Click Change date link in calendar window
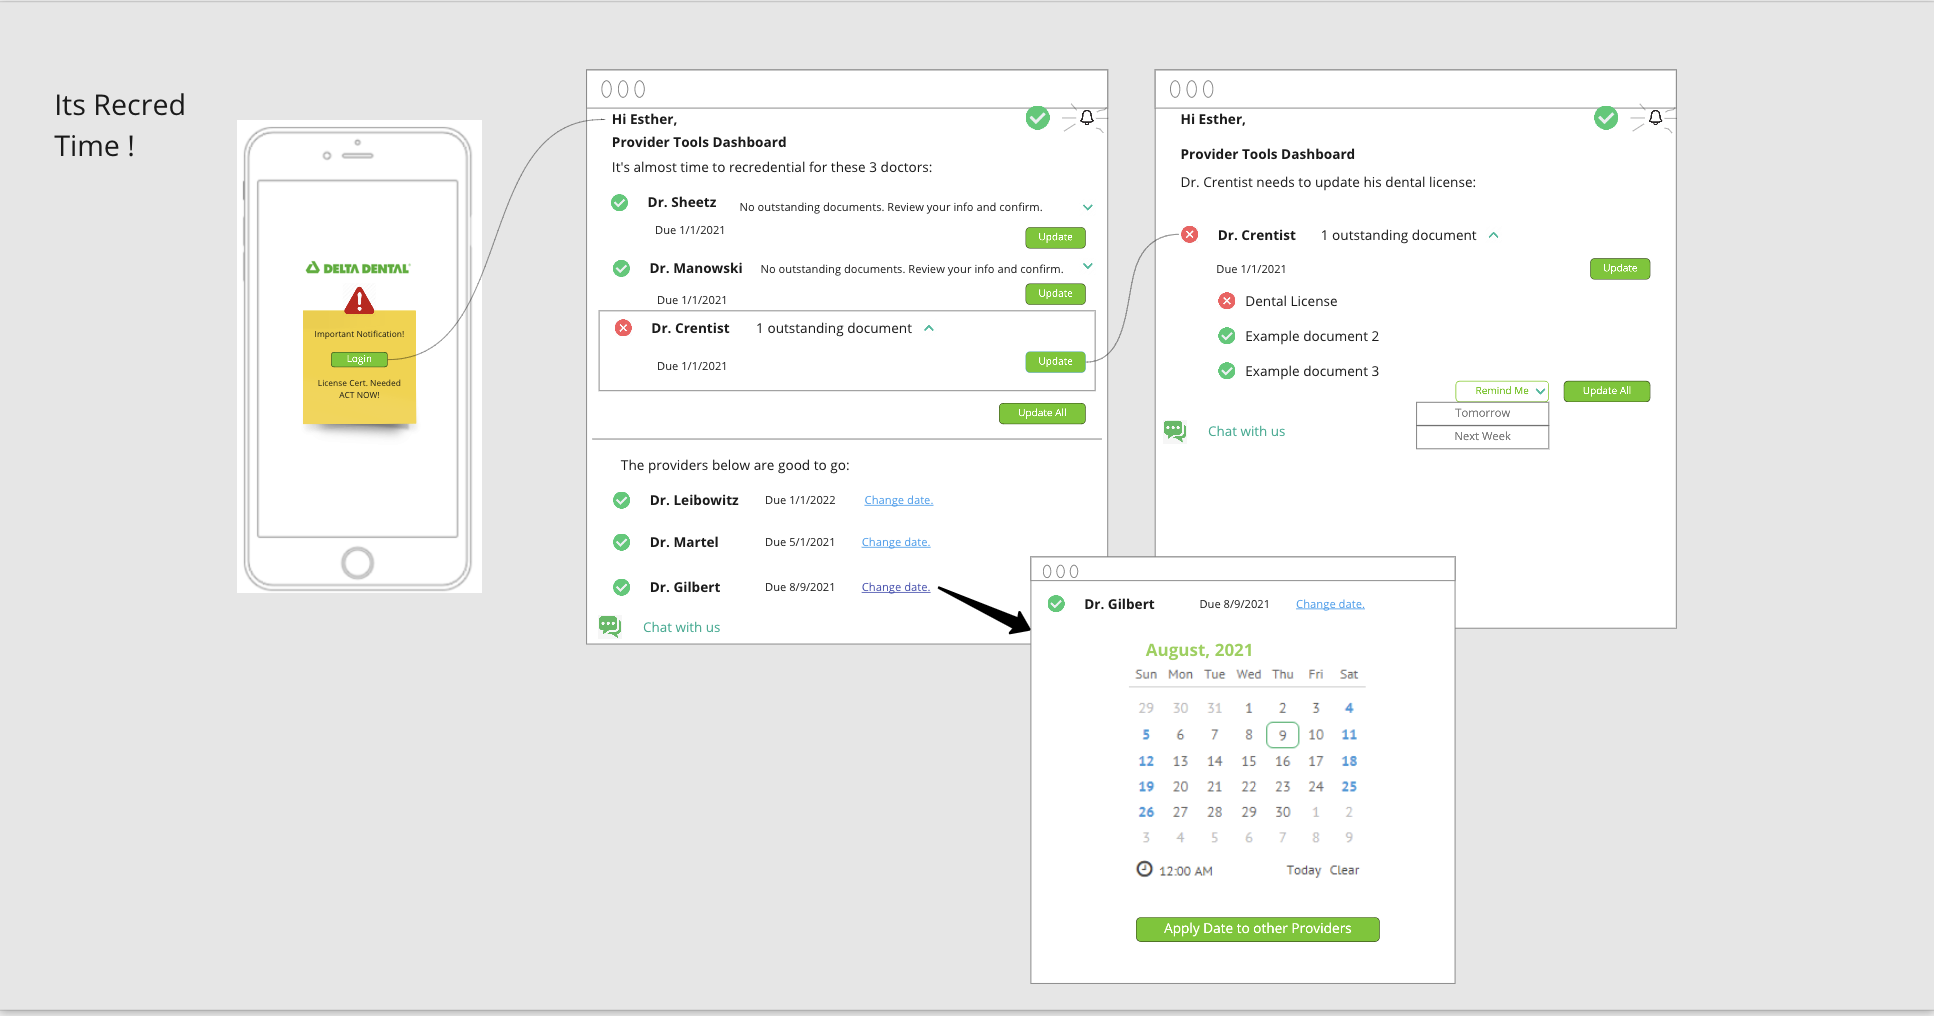 [x=1330, y=604]
